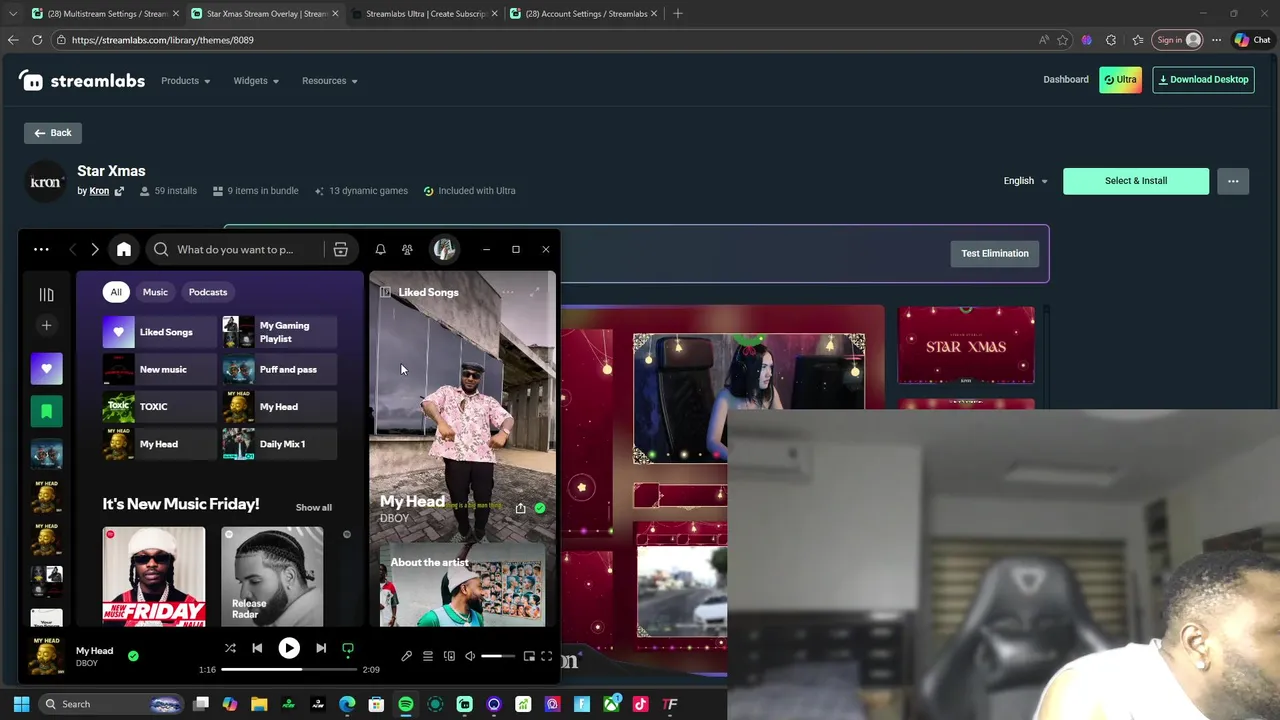Open Spotify Friend Activity icon
Viewport: 1280px width, 720px height.
click(x=407, y=249)
